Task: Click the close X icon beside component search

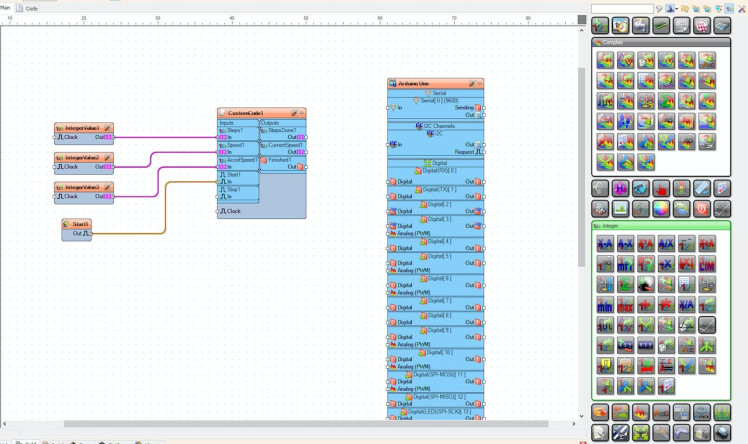Action: click(740, 9)
